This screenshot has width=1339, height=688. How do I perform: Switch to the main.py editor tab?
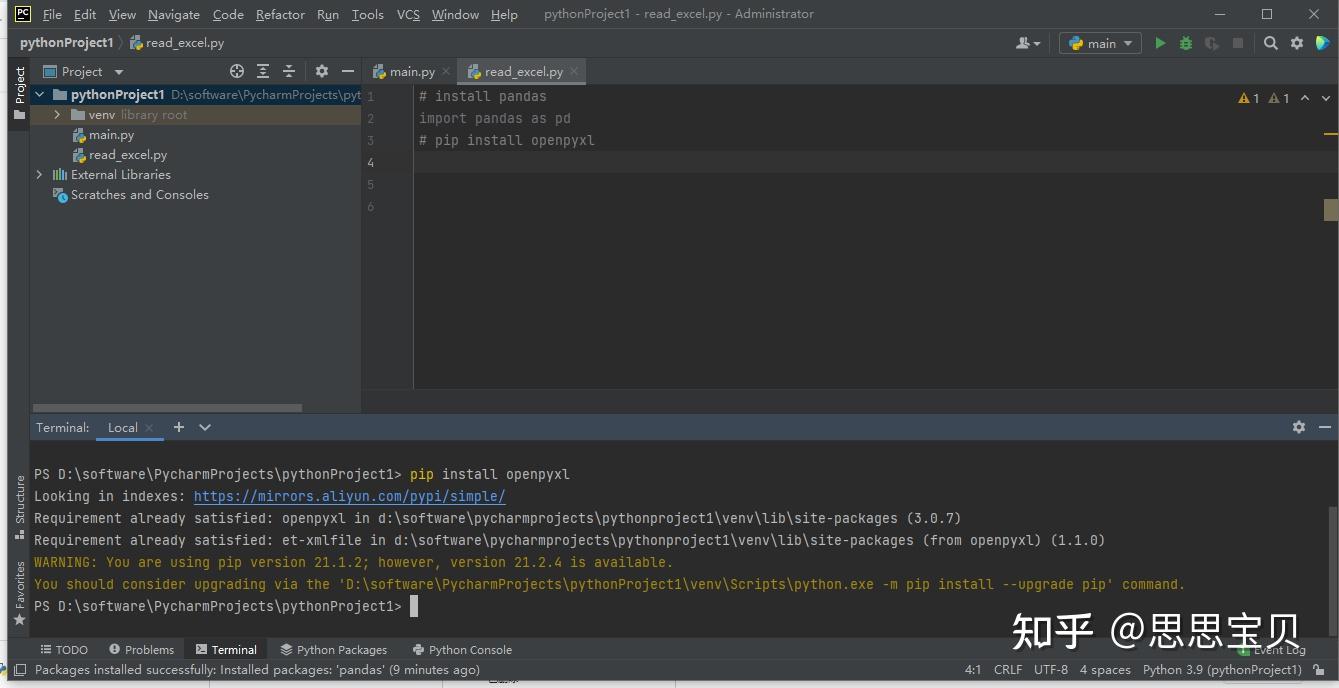pyautogui.click(x=410, y=72)
